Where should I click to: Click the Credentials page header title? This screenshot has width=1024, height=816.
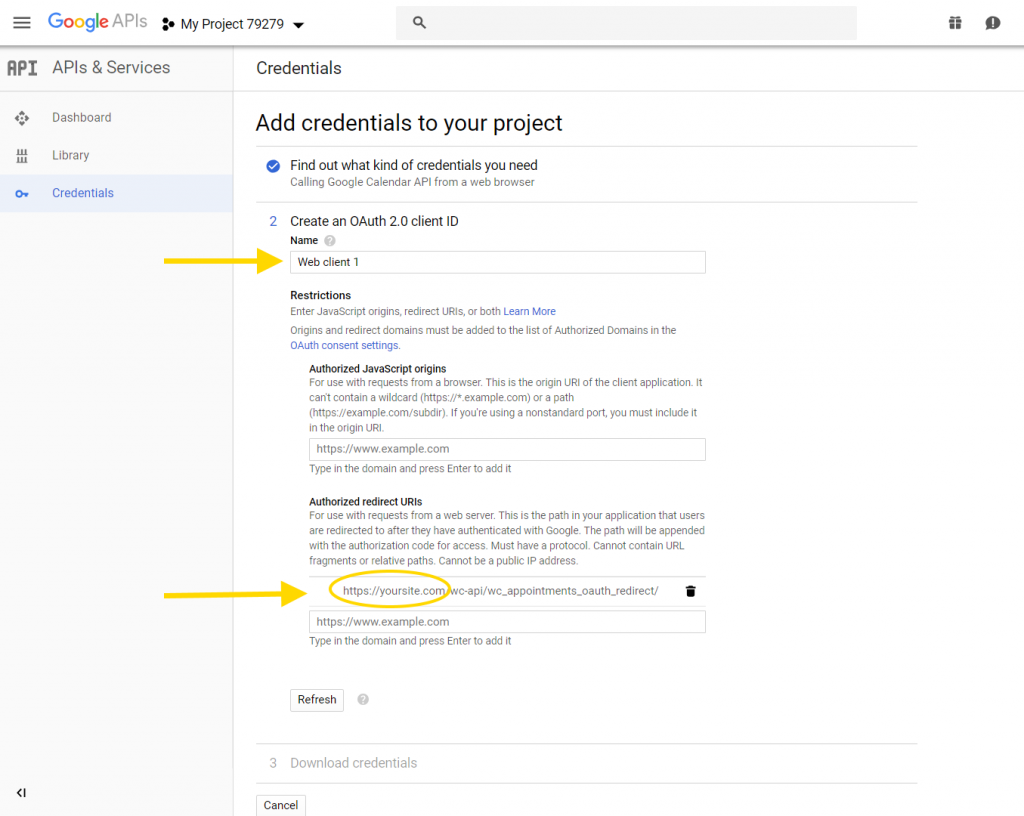[x=298, y=69]
